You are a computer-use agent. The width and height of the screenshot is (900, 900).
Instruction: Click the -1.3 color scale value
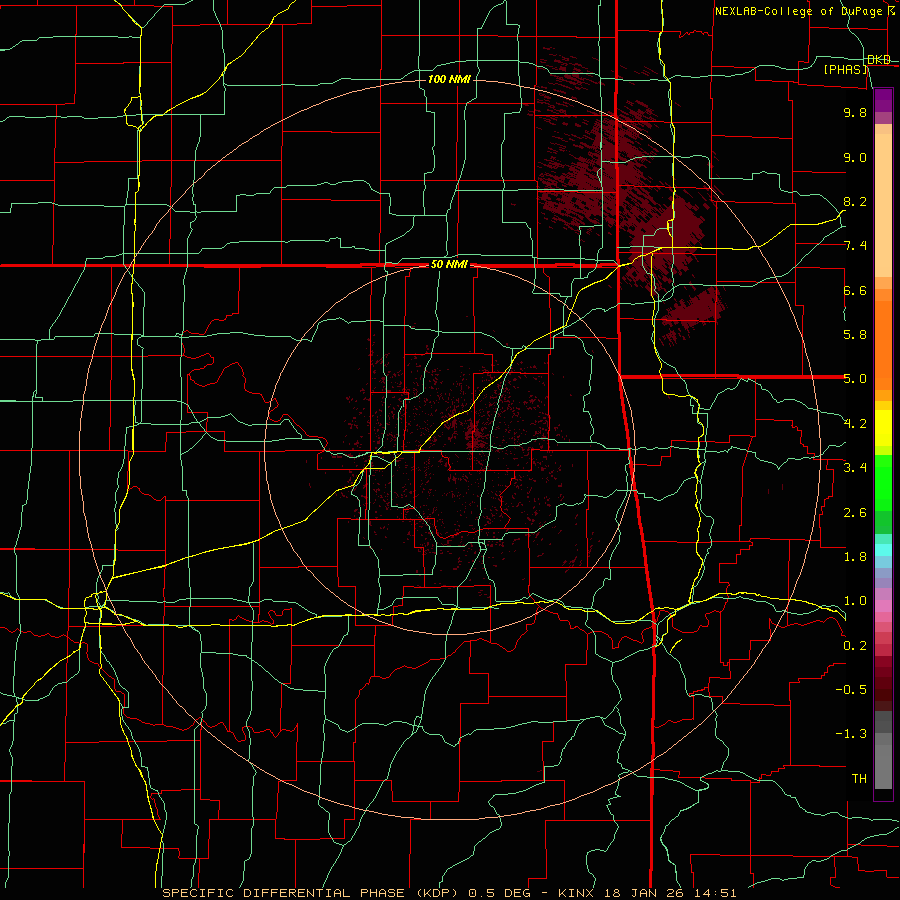point(851,734)
